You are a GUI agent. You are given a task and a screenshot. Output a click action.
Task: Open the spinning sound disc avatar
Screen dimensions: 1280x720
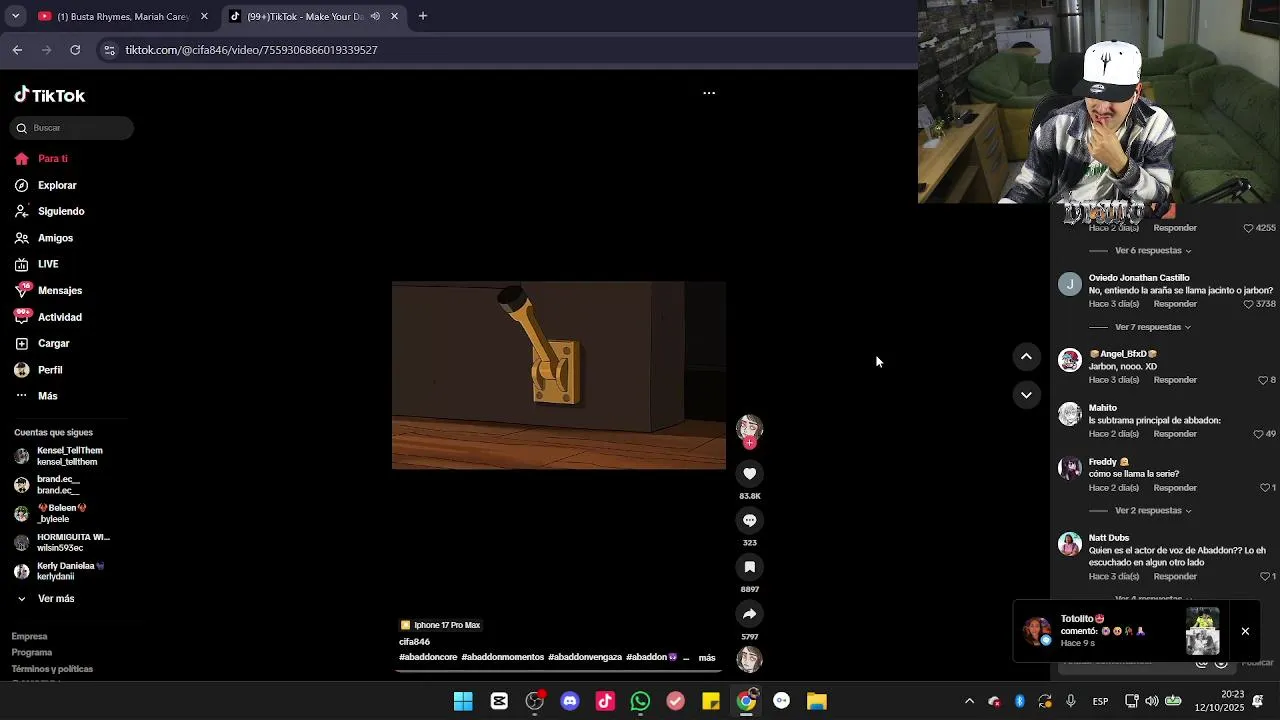click(x=749, y=659)
